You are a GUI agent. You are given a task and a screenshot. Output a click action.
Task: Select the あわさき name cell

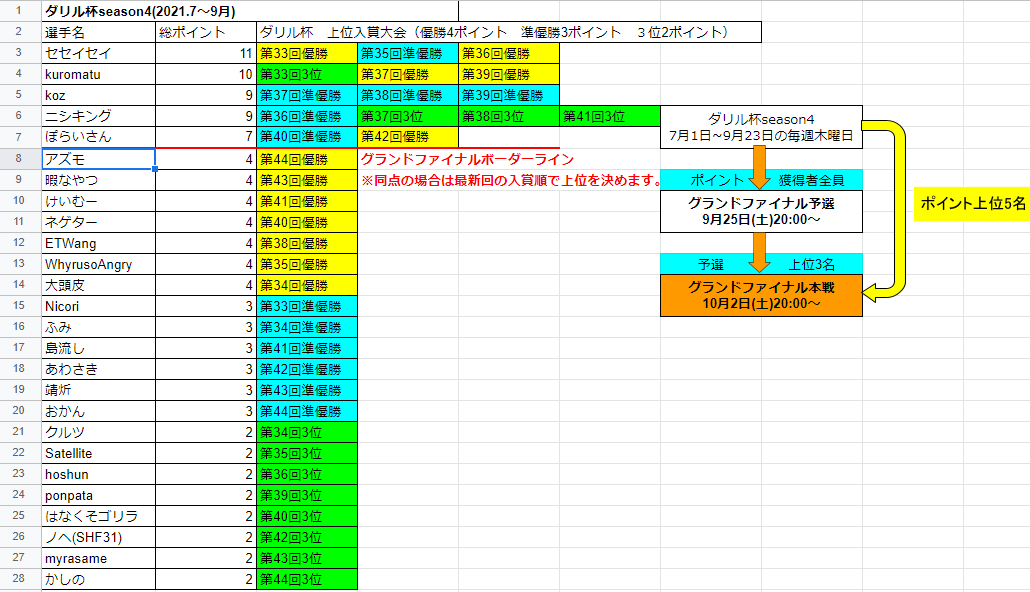tap(99, 369)
